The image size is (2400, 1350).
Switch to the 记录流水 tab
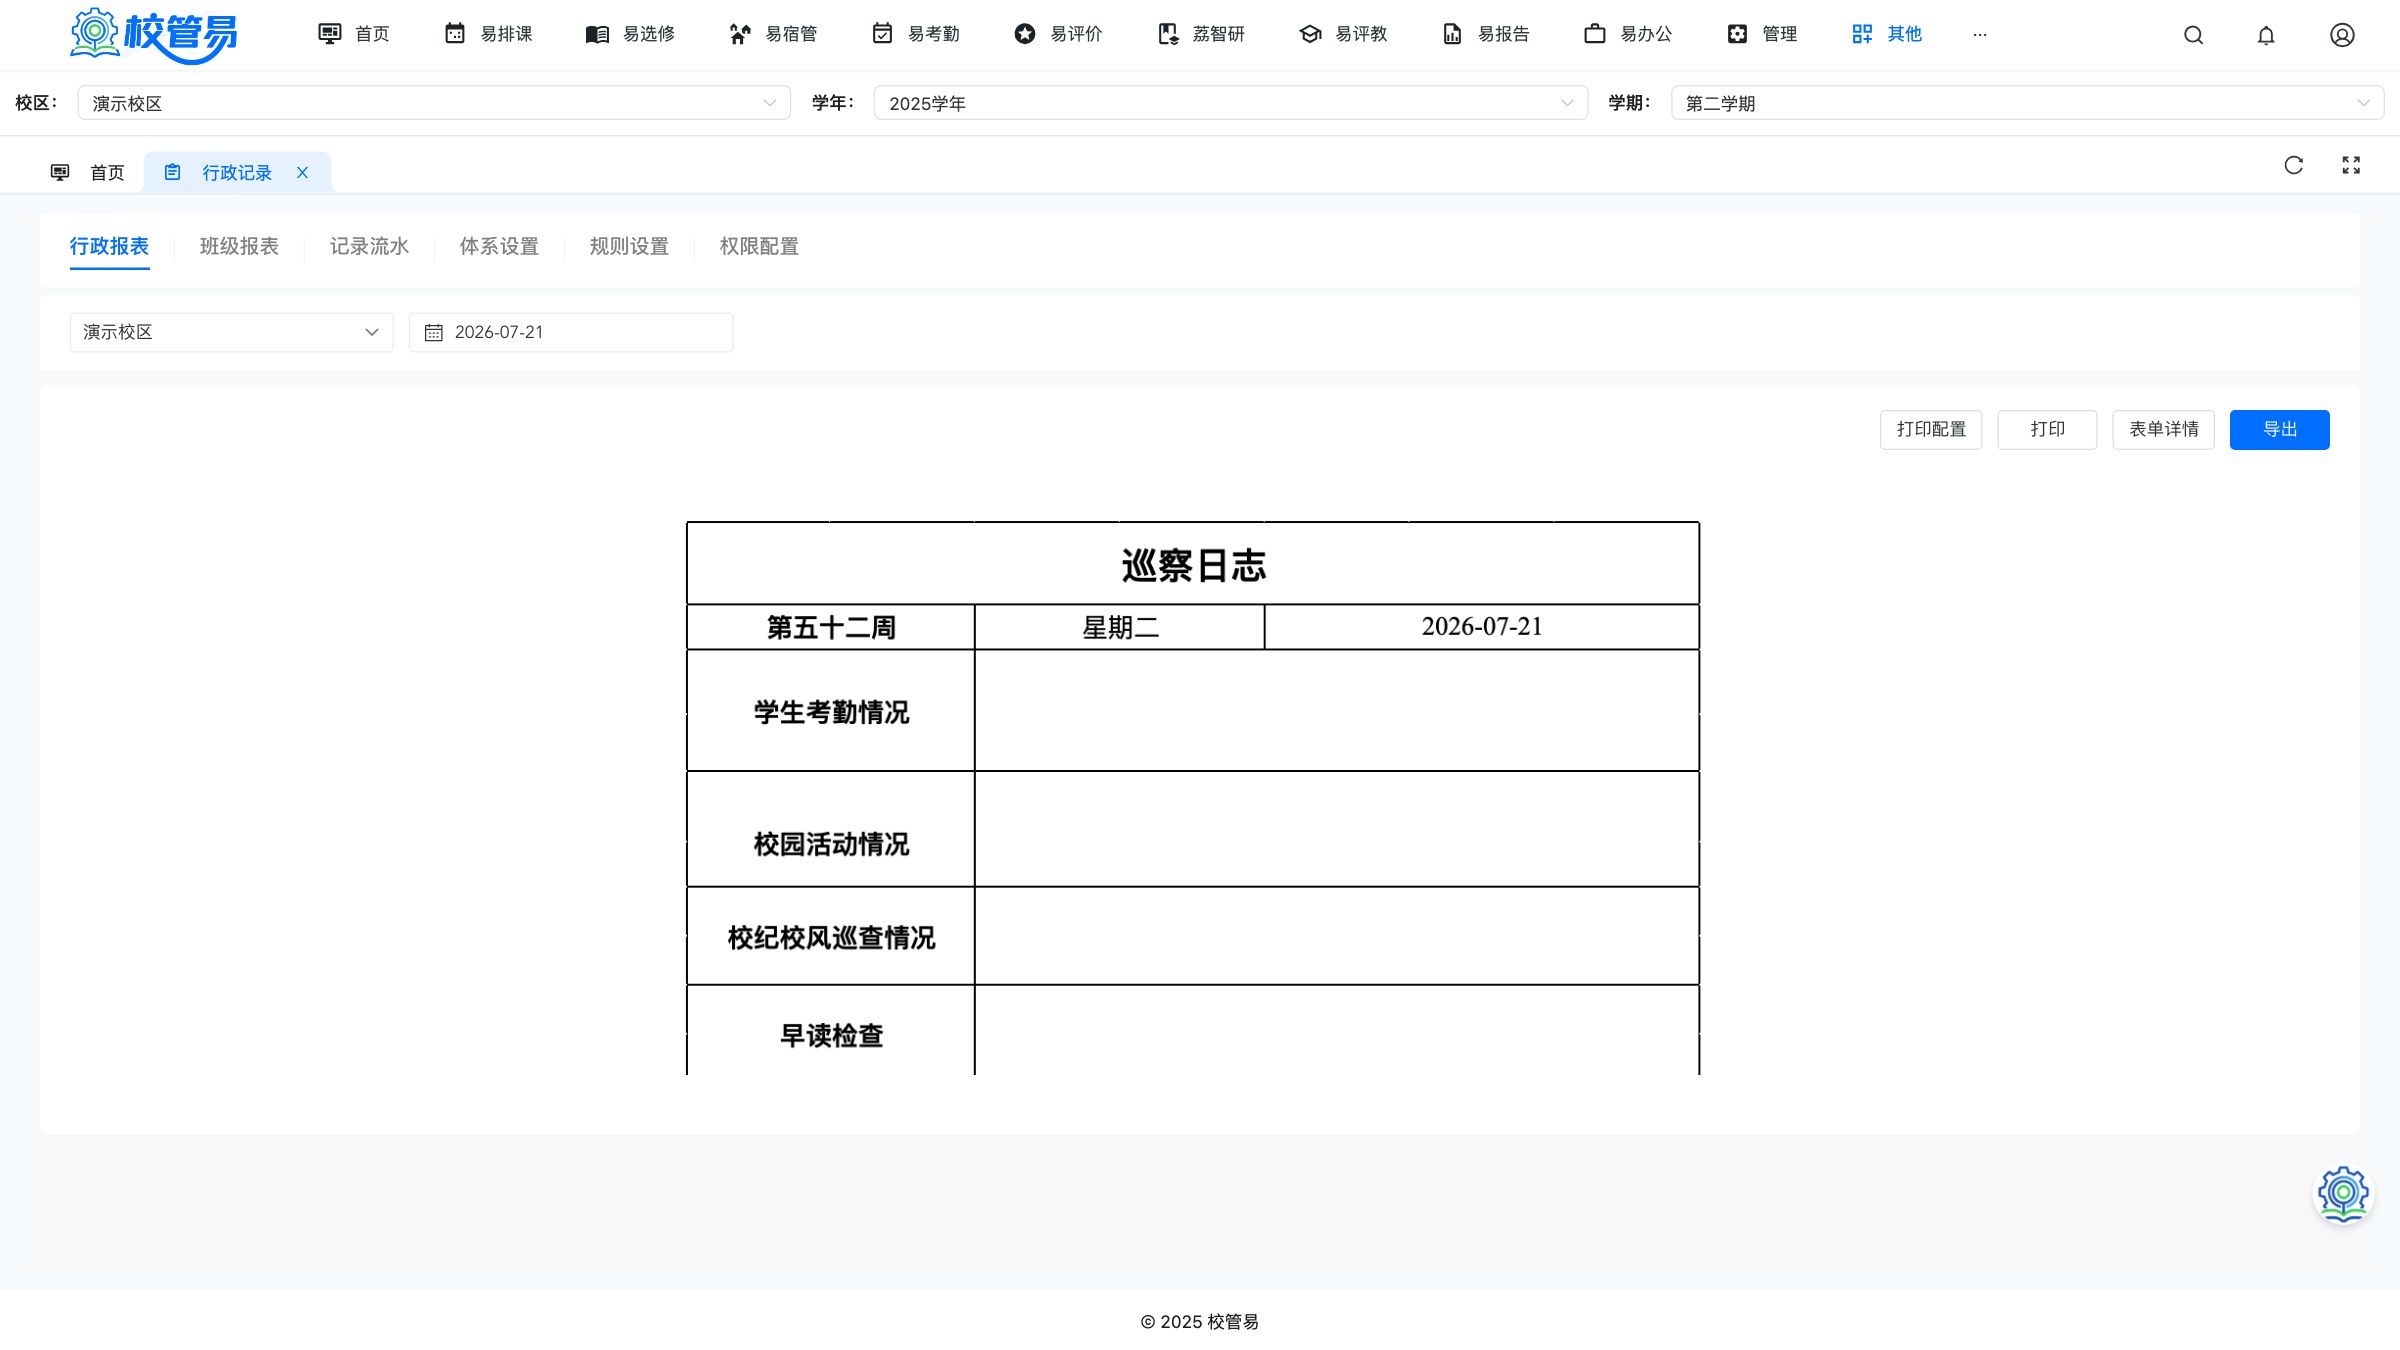coord(369,246)
